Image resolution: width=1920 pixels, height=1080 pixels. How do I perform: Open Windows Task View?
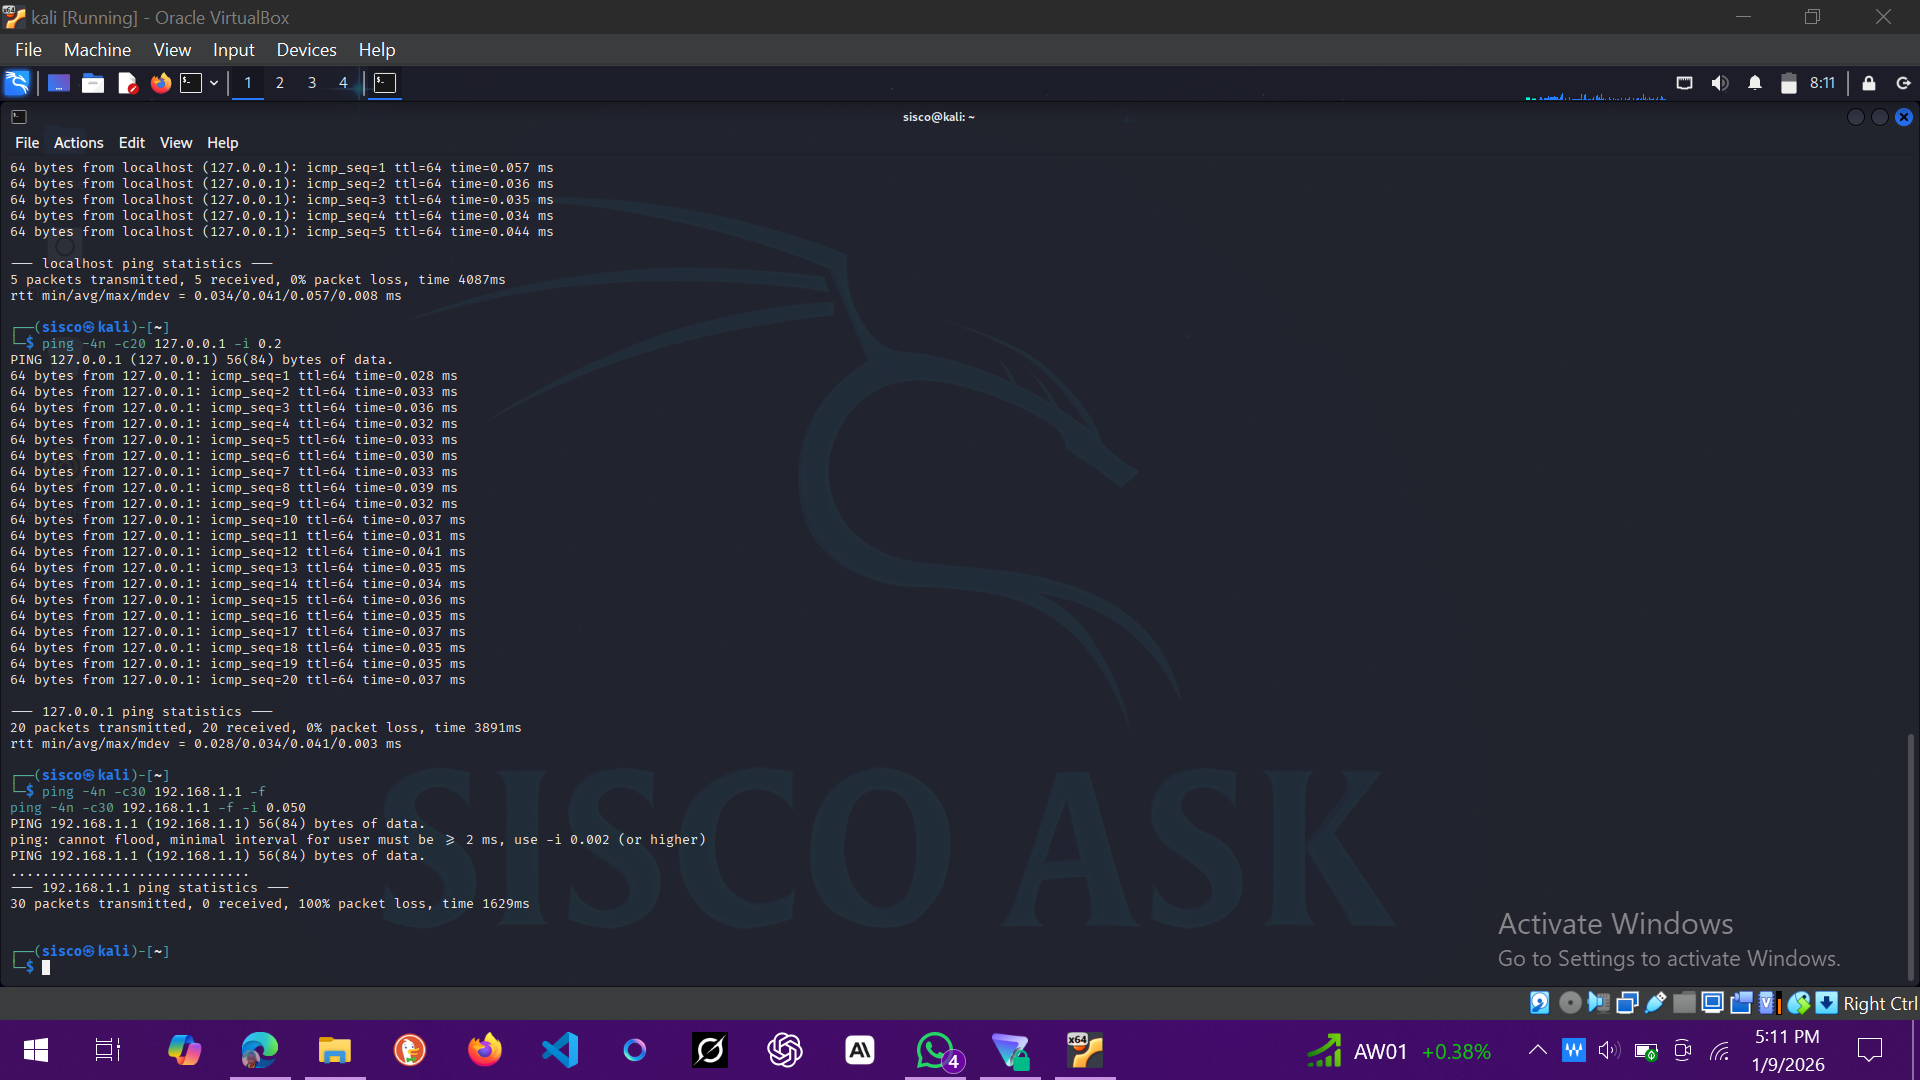coord(108,1050)
